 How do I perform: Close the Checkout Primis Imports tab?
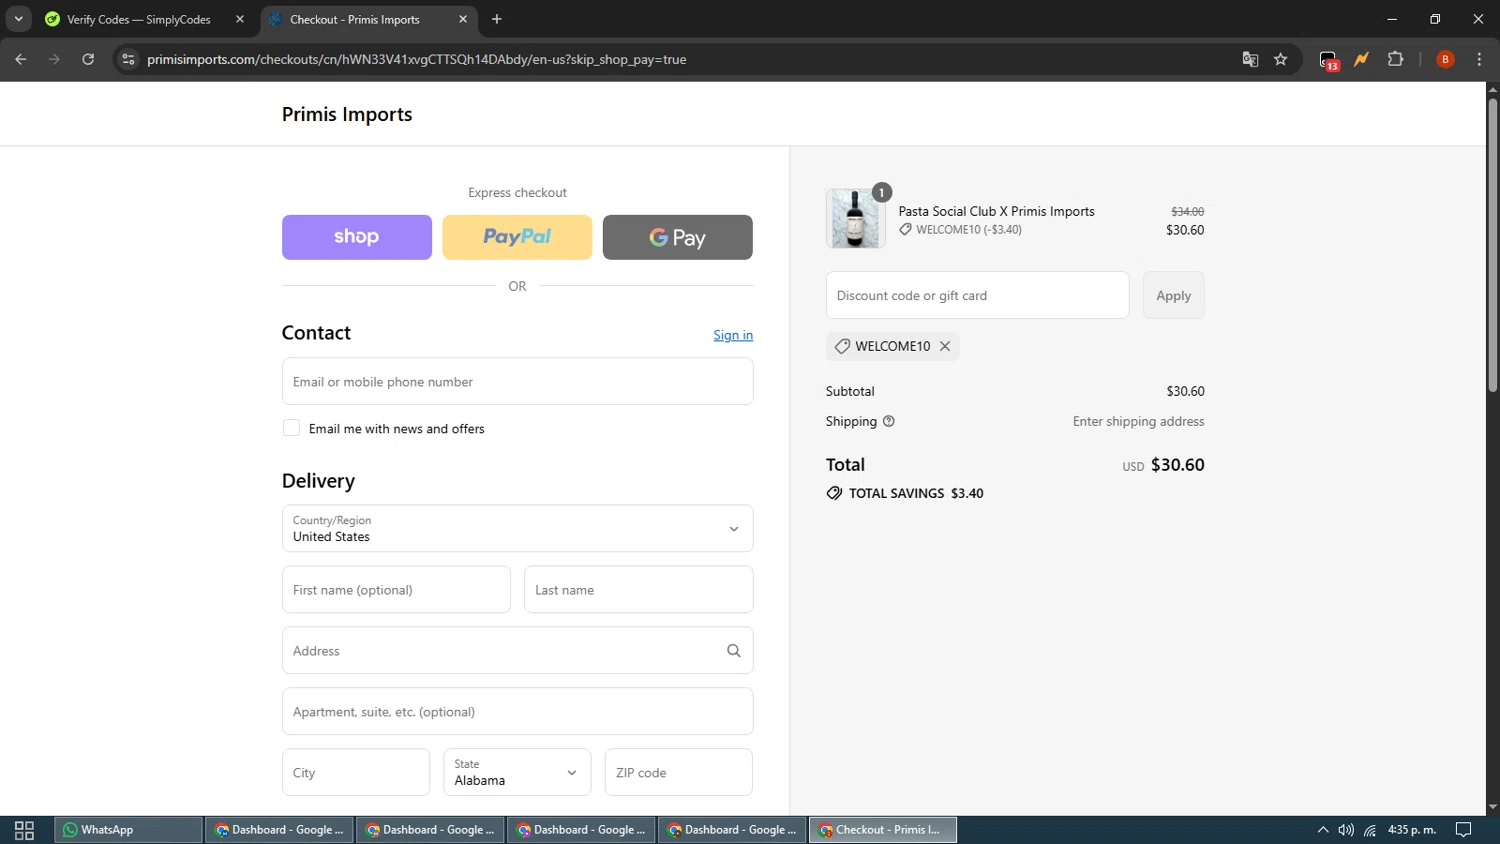point(463,19)
